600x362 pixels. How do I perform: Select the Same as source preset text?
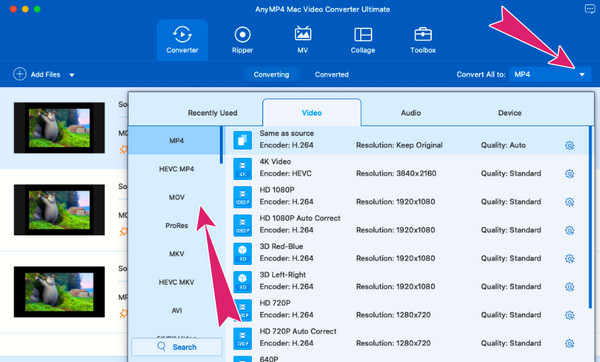[287, 133]
